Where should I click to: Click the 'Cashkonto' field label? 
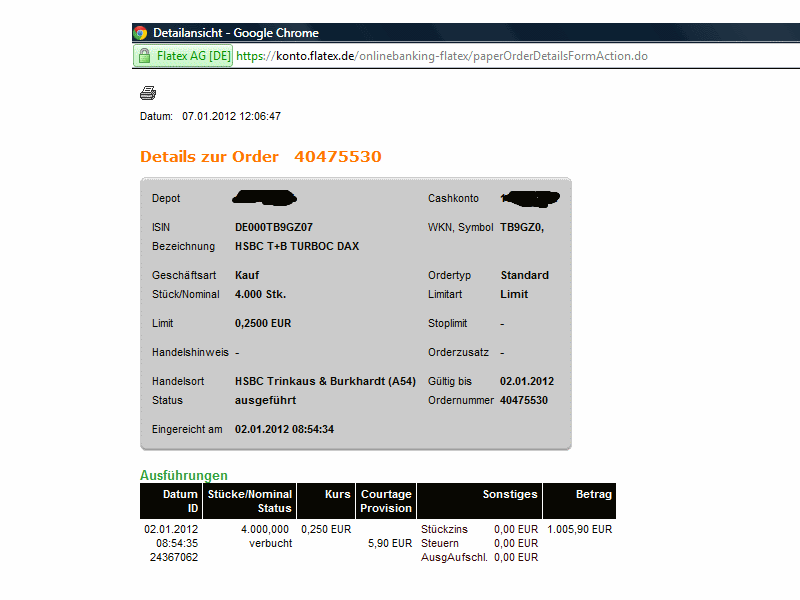pos(453,198)
